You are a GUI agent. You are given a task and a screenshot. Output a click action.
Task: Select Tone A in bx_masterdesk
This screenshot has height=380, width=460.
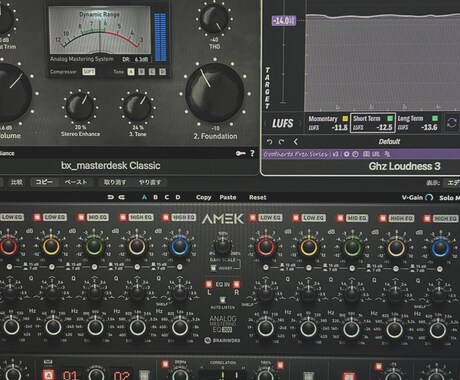[x=131, y=72]
